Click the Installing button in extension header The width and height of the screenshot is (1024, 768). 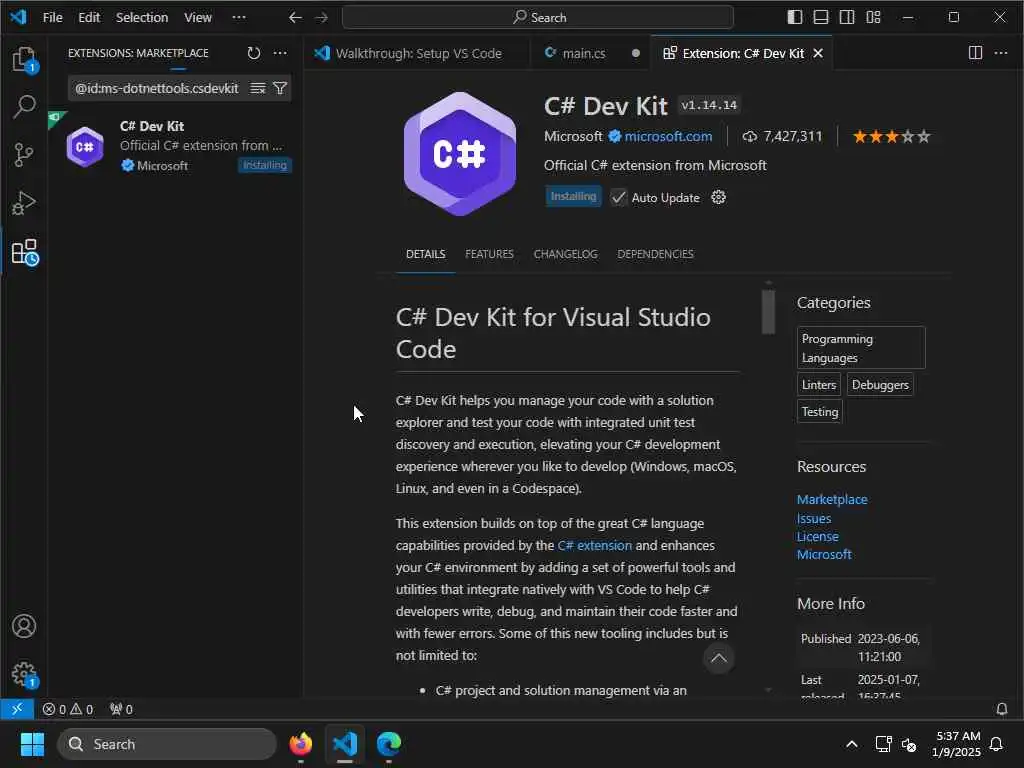573,197
